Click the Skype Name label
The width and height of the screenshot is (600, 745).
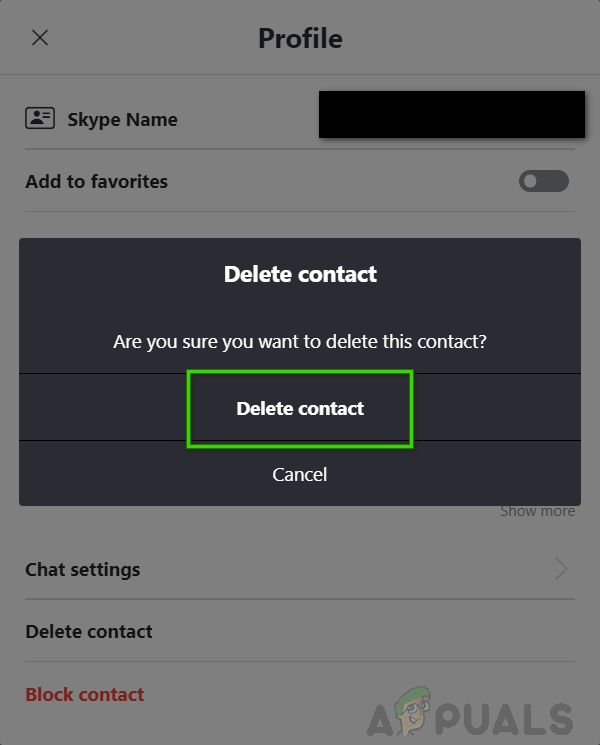point(122,120)
